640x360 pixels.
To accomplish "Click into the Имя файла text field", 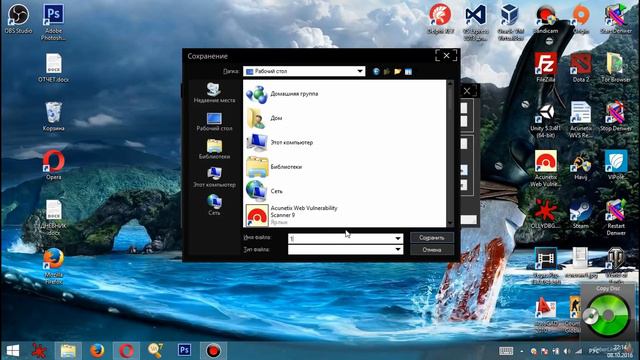I will click(341, 238).
